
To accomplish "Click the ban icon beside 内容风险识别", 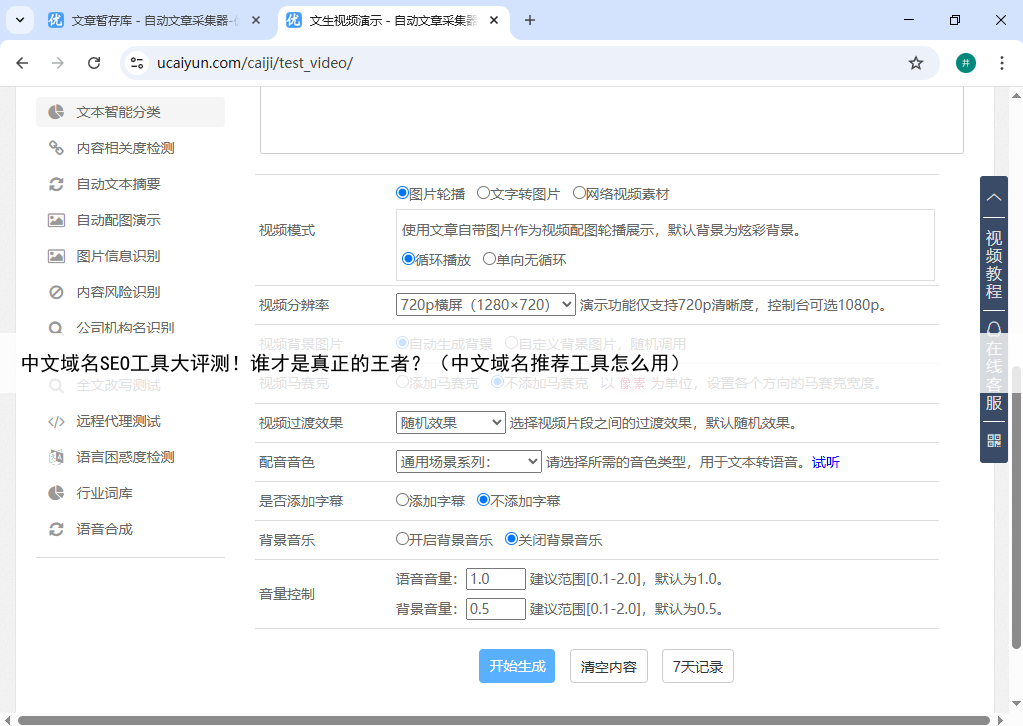I will (x=57, y=292).
